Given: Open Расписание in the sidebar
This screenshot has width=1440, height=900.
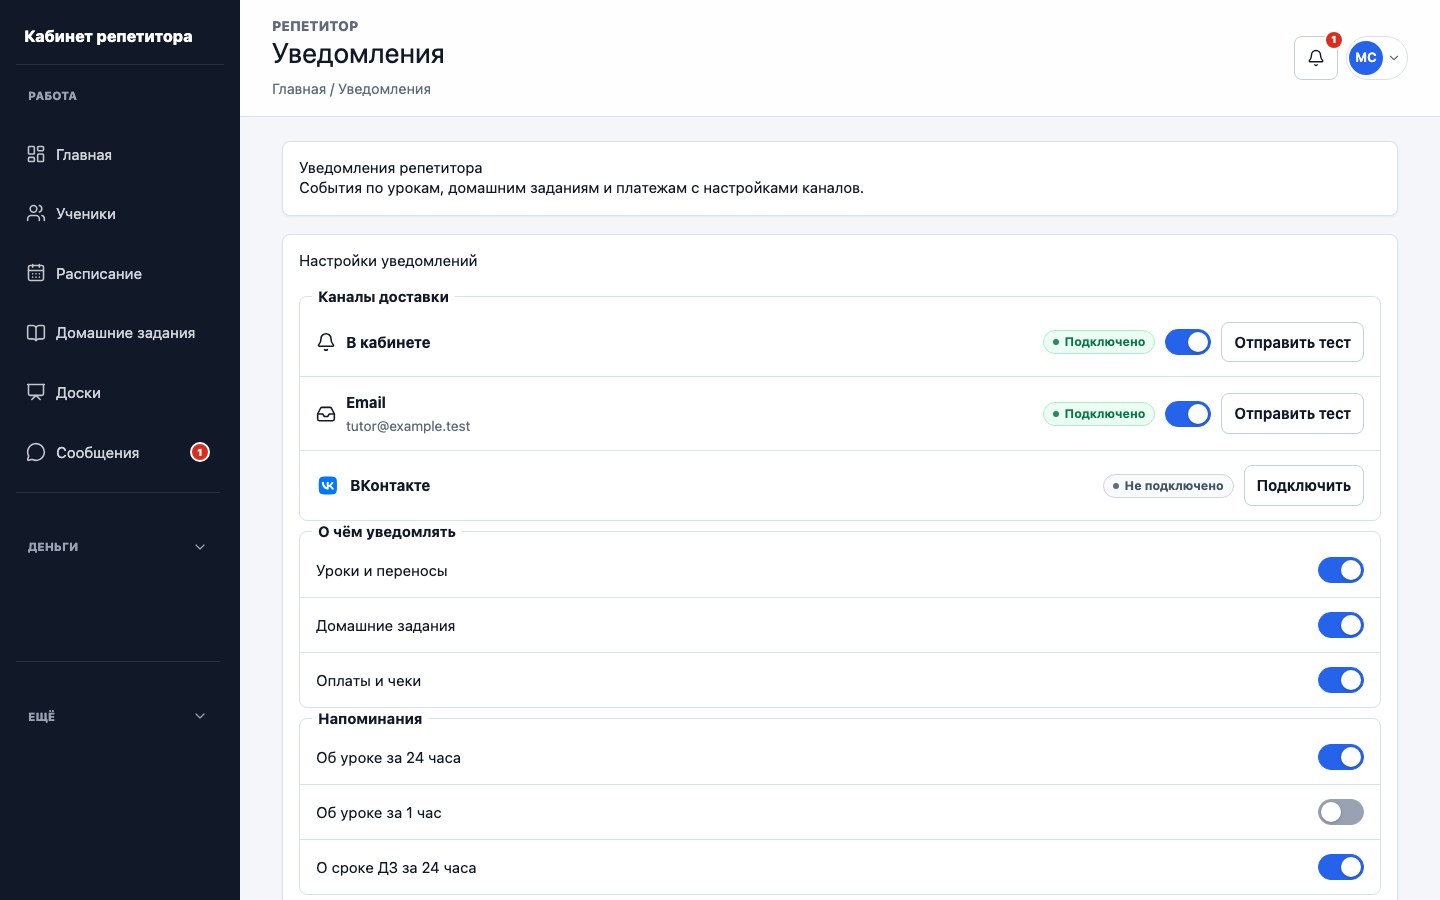Looking at the screenshot, I should 118,273.
